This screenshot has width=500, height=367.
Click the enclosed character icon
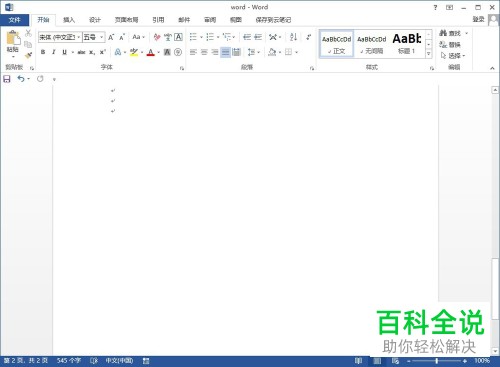178,52
